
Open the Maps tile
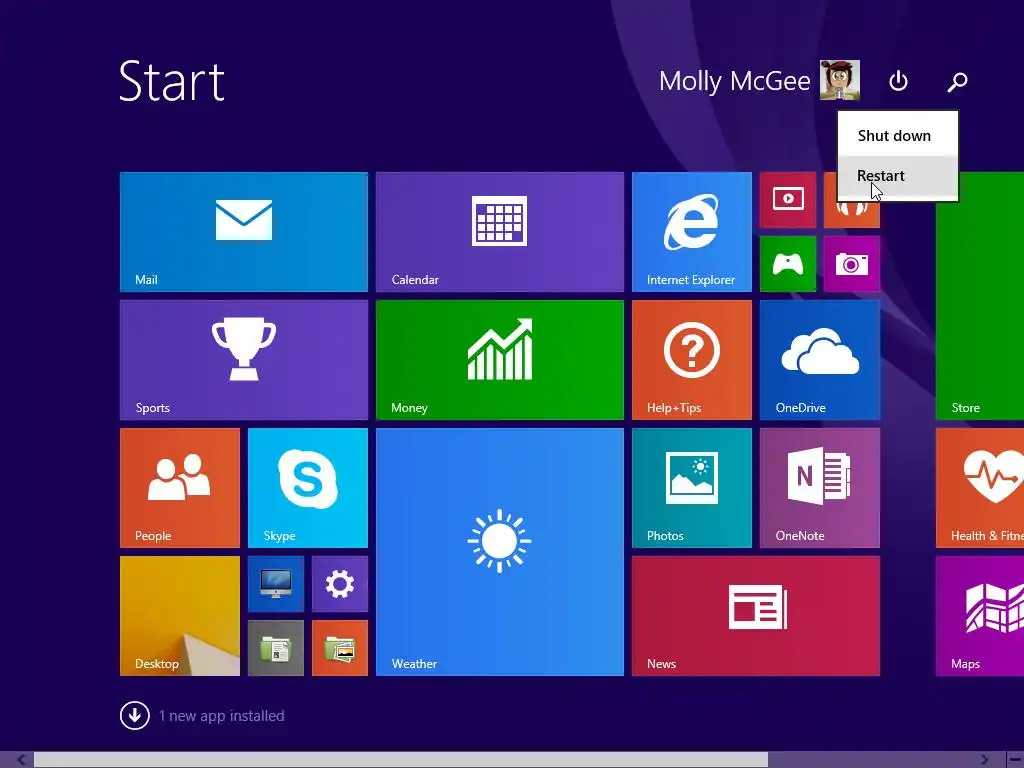click(x=980, y=616)
